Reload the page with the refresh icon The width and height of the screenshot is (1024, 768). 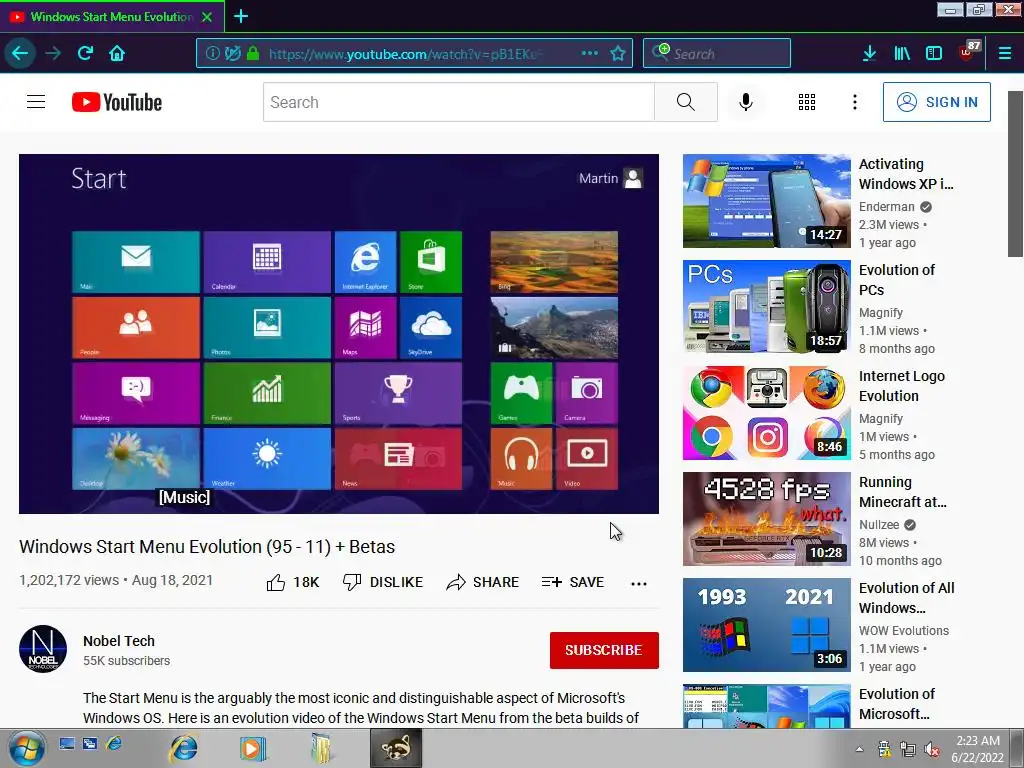[x=85, y=54]
